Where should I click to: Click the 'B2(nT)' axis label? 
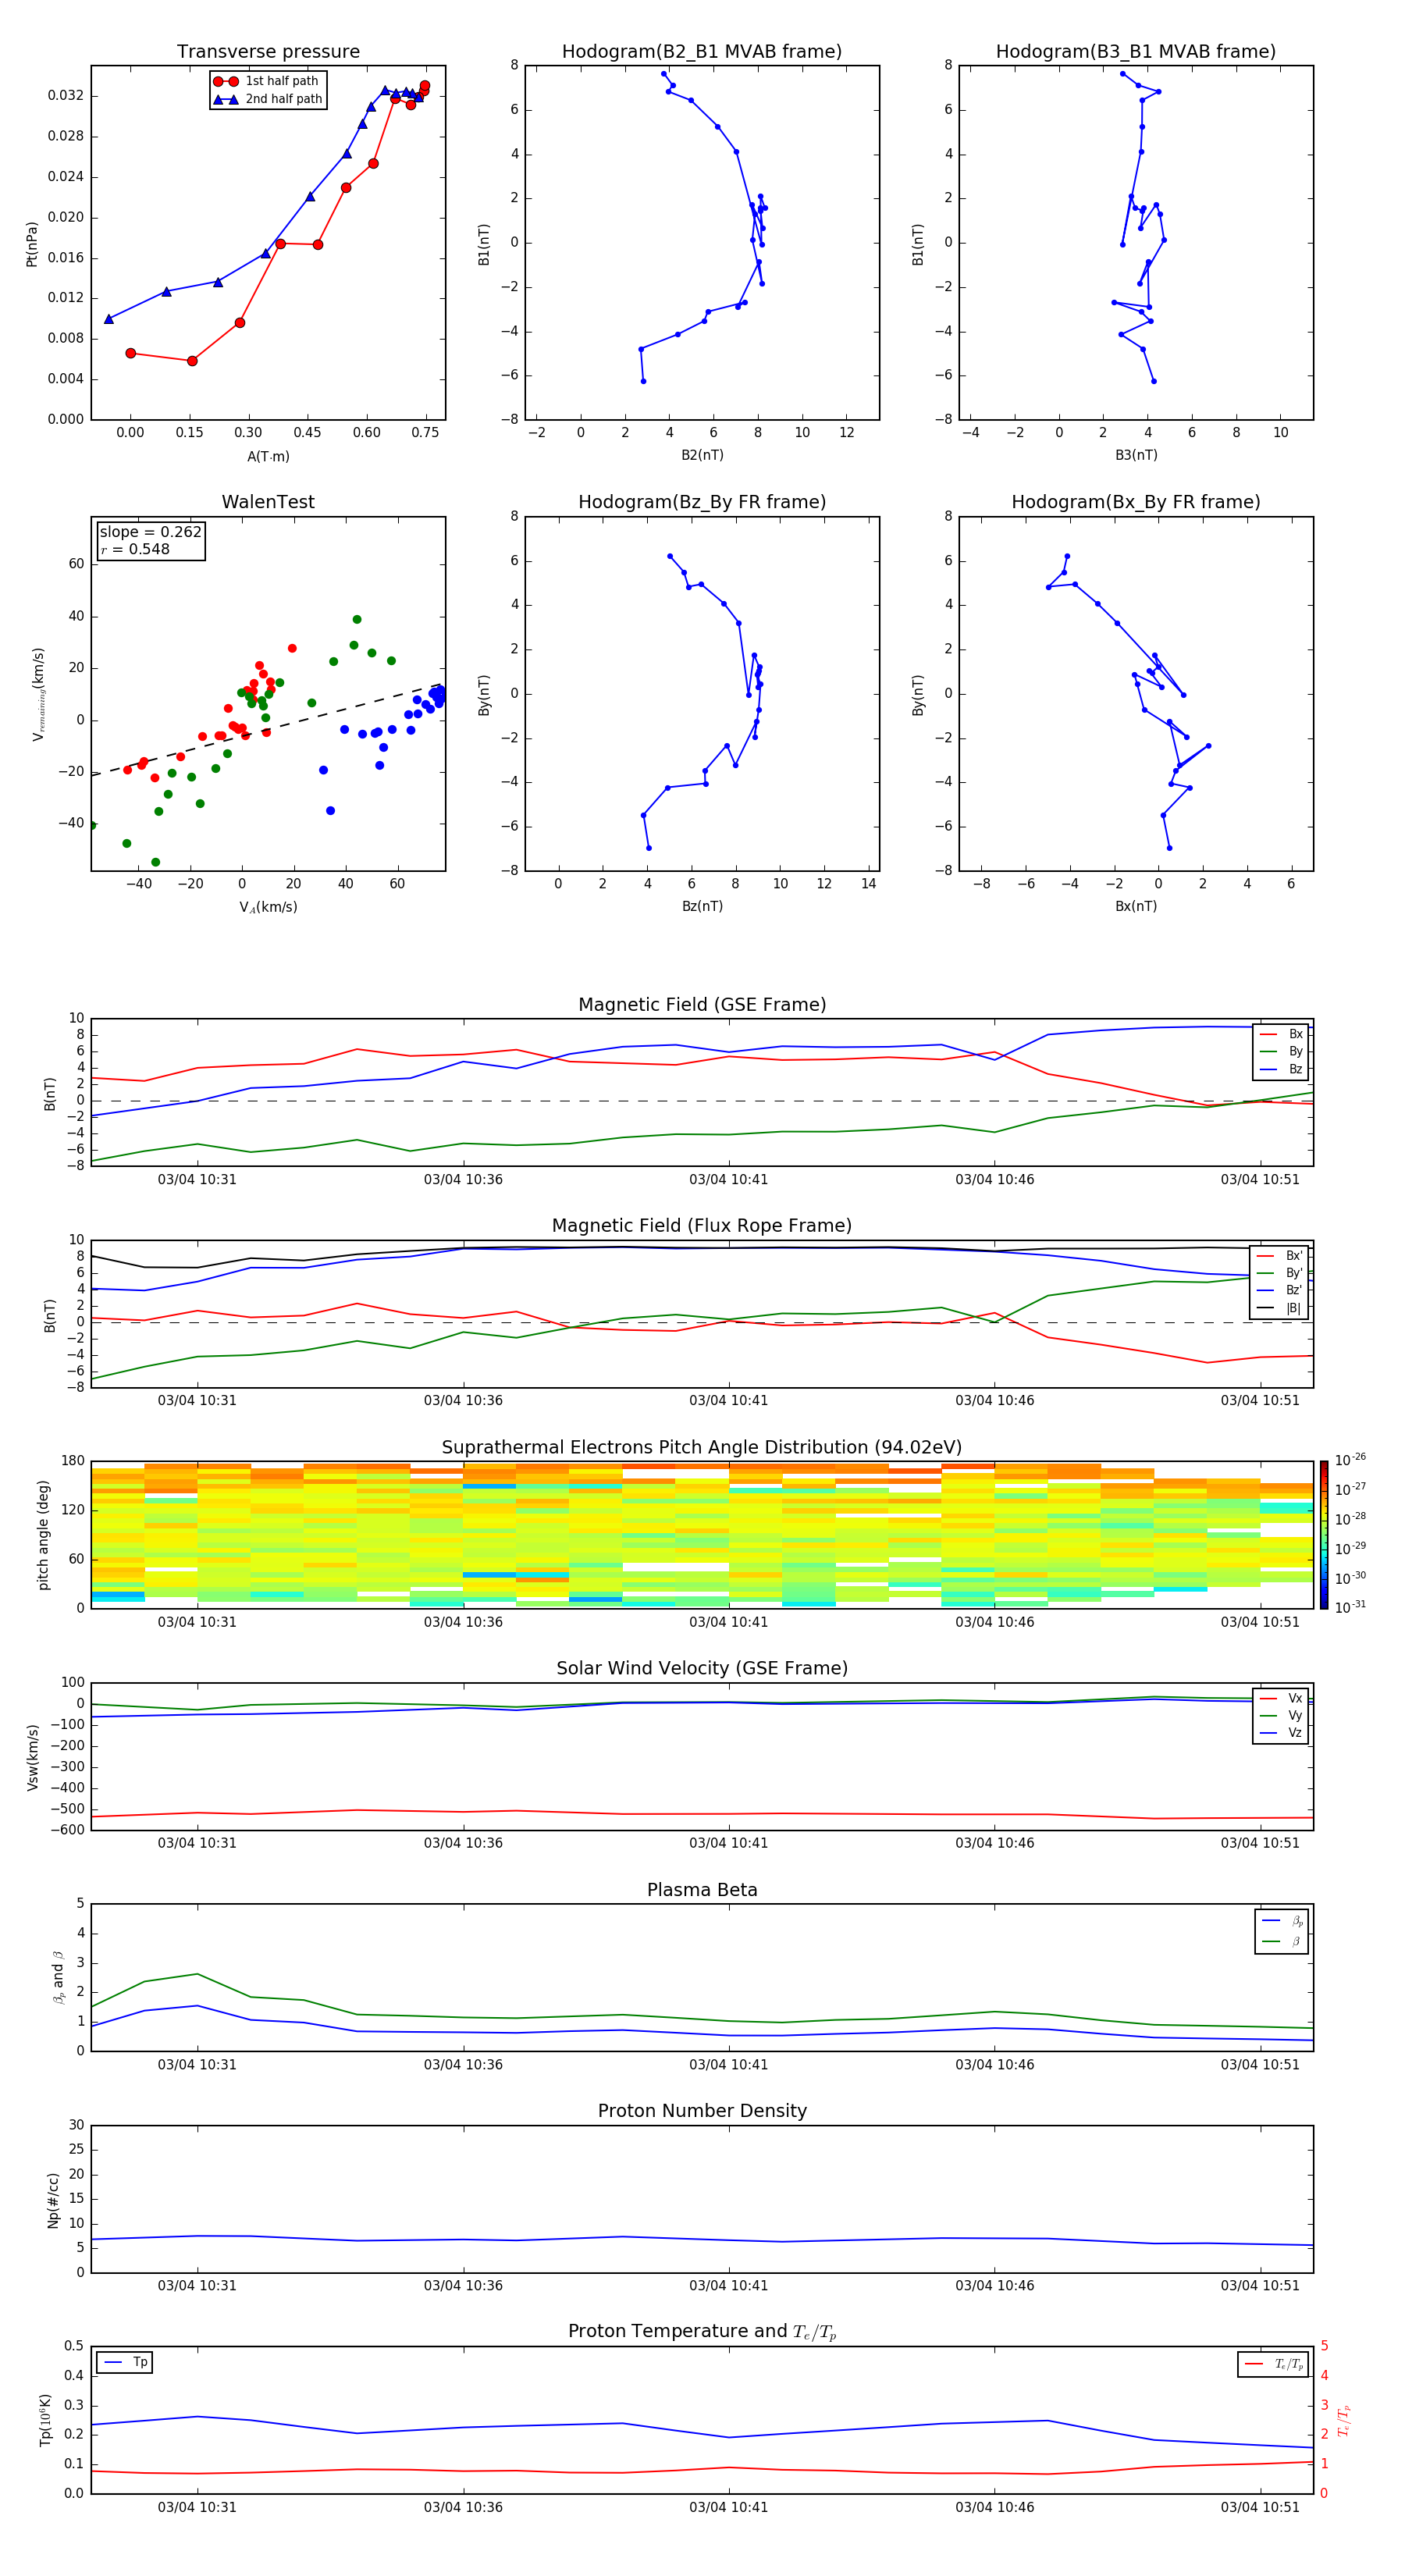(x=702, y=455)
